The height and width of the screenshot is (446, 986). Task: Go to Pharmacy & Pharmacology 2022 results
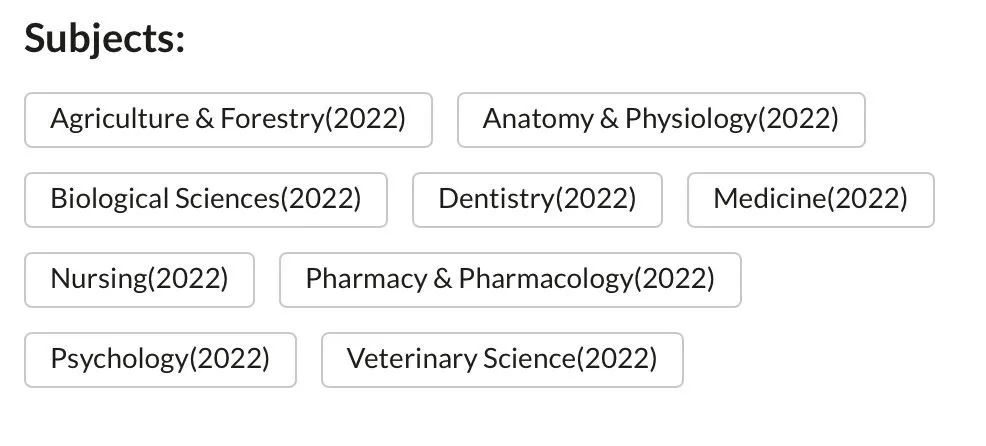(510, 280)
